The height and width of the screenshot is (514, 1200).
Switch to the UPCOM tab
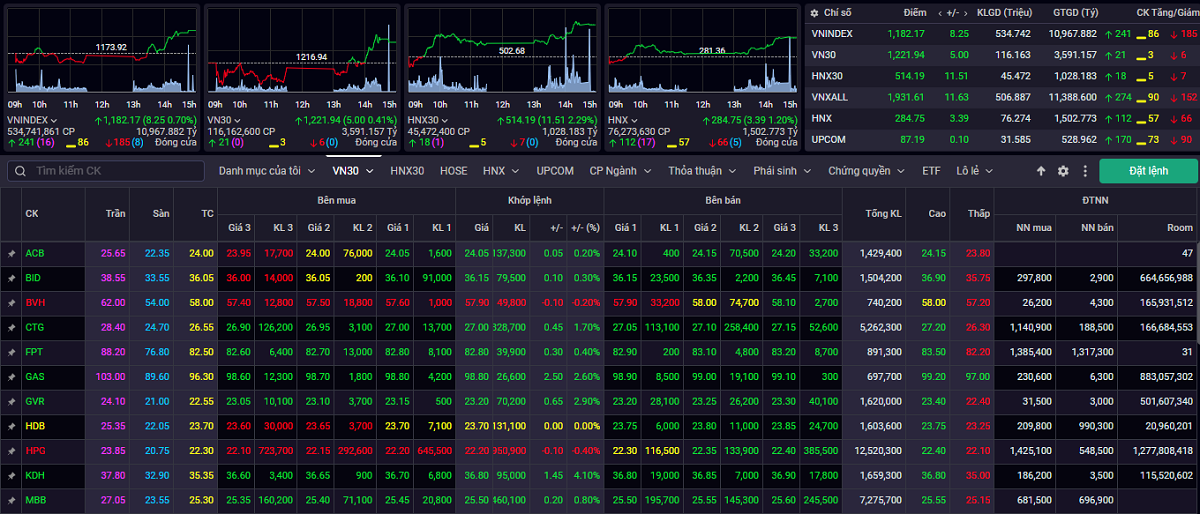pyautogui.click(x=555, y=171)
